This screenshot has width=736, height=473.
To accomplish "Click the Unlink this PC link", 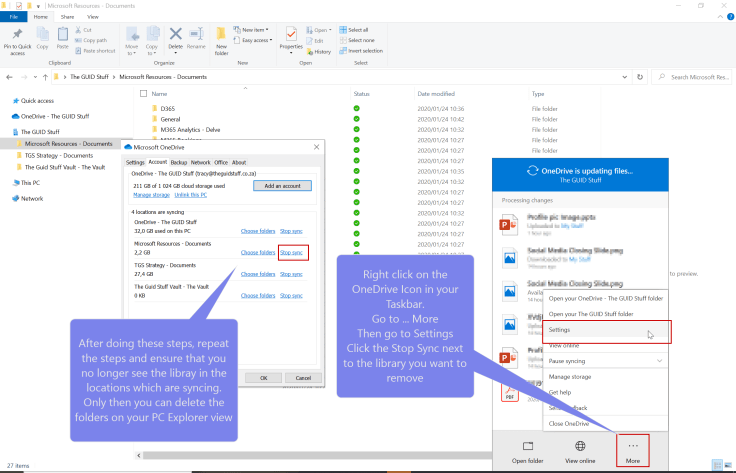I will point(191,195).
